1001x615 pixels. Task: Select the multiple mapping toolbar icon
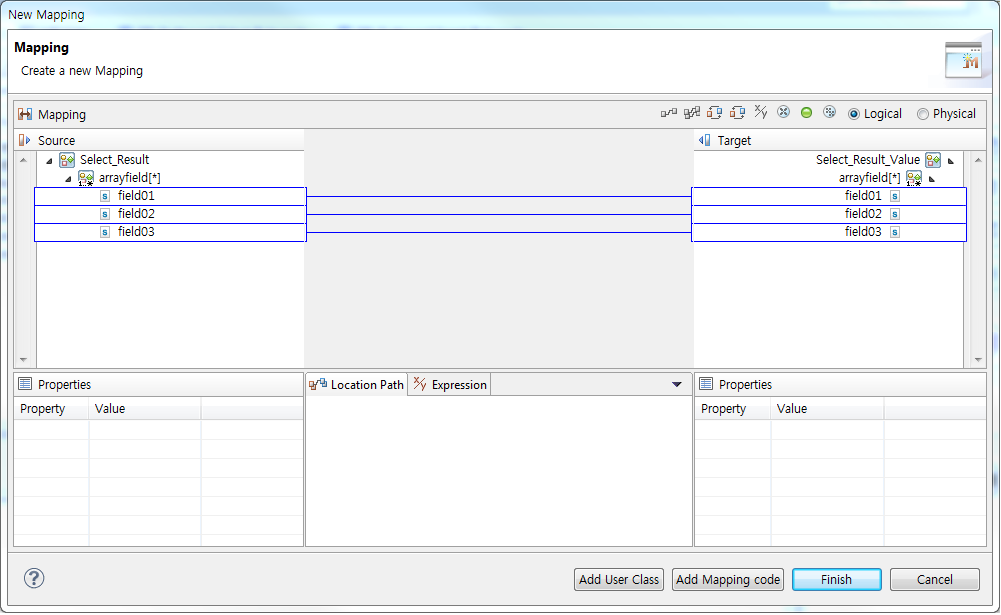691,113
